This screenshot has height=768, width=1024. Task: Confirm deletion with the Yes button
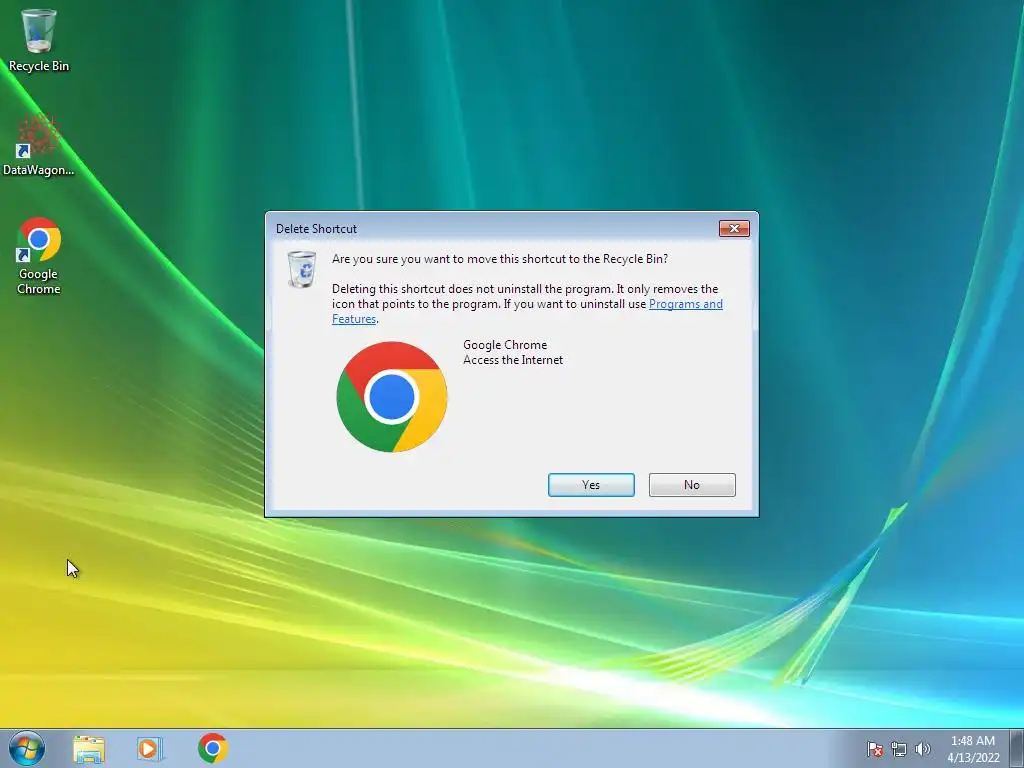click(x=591, y=485)
